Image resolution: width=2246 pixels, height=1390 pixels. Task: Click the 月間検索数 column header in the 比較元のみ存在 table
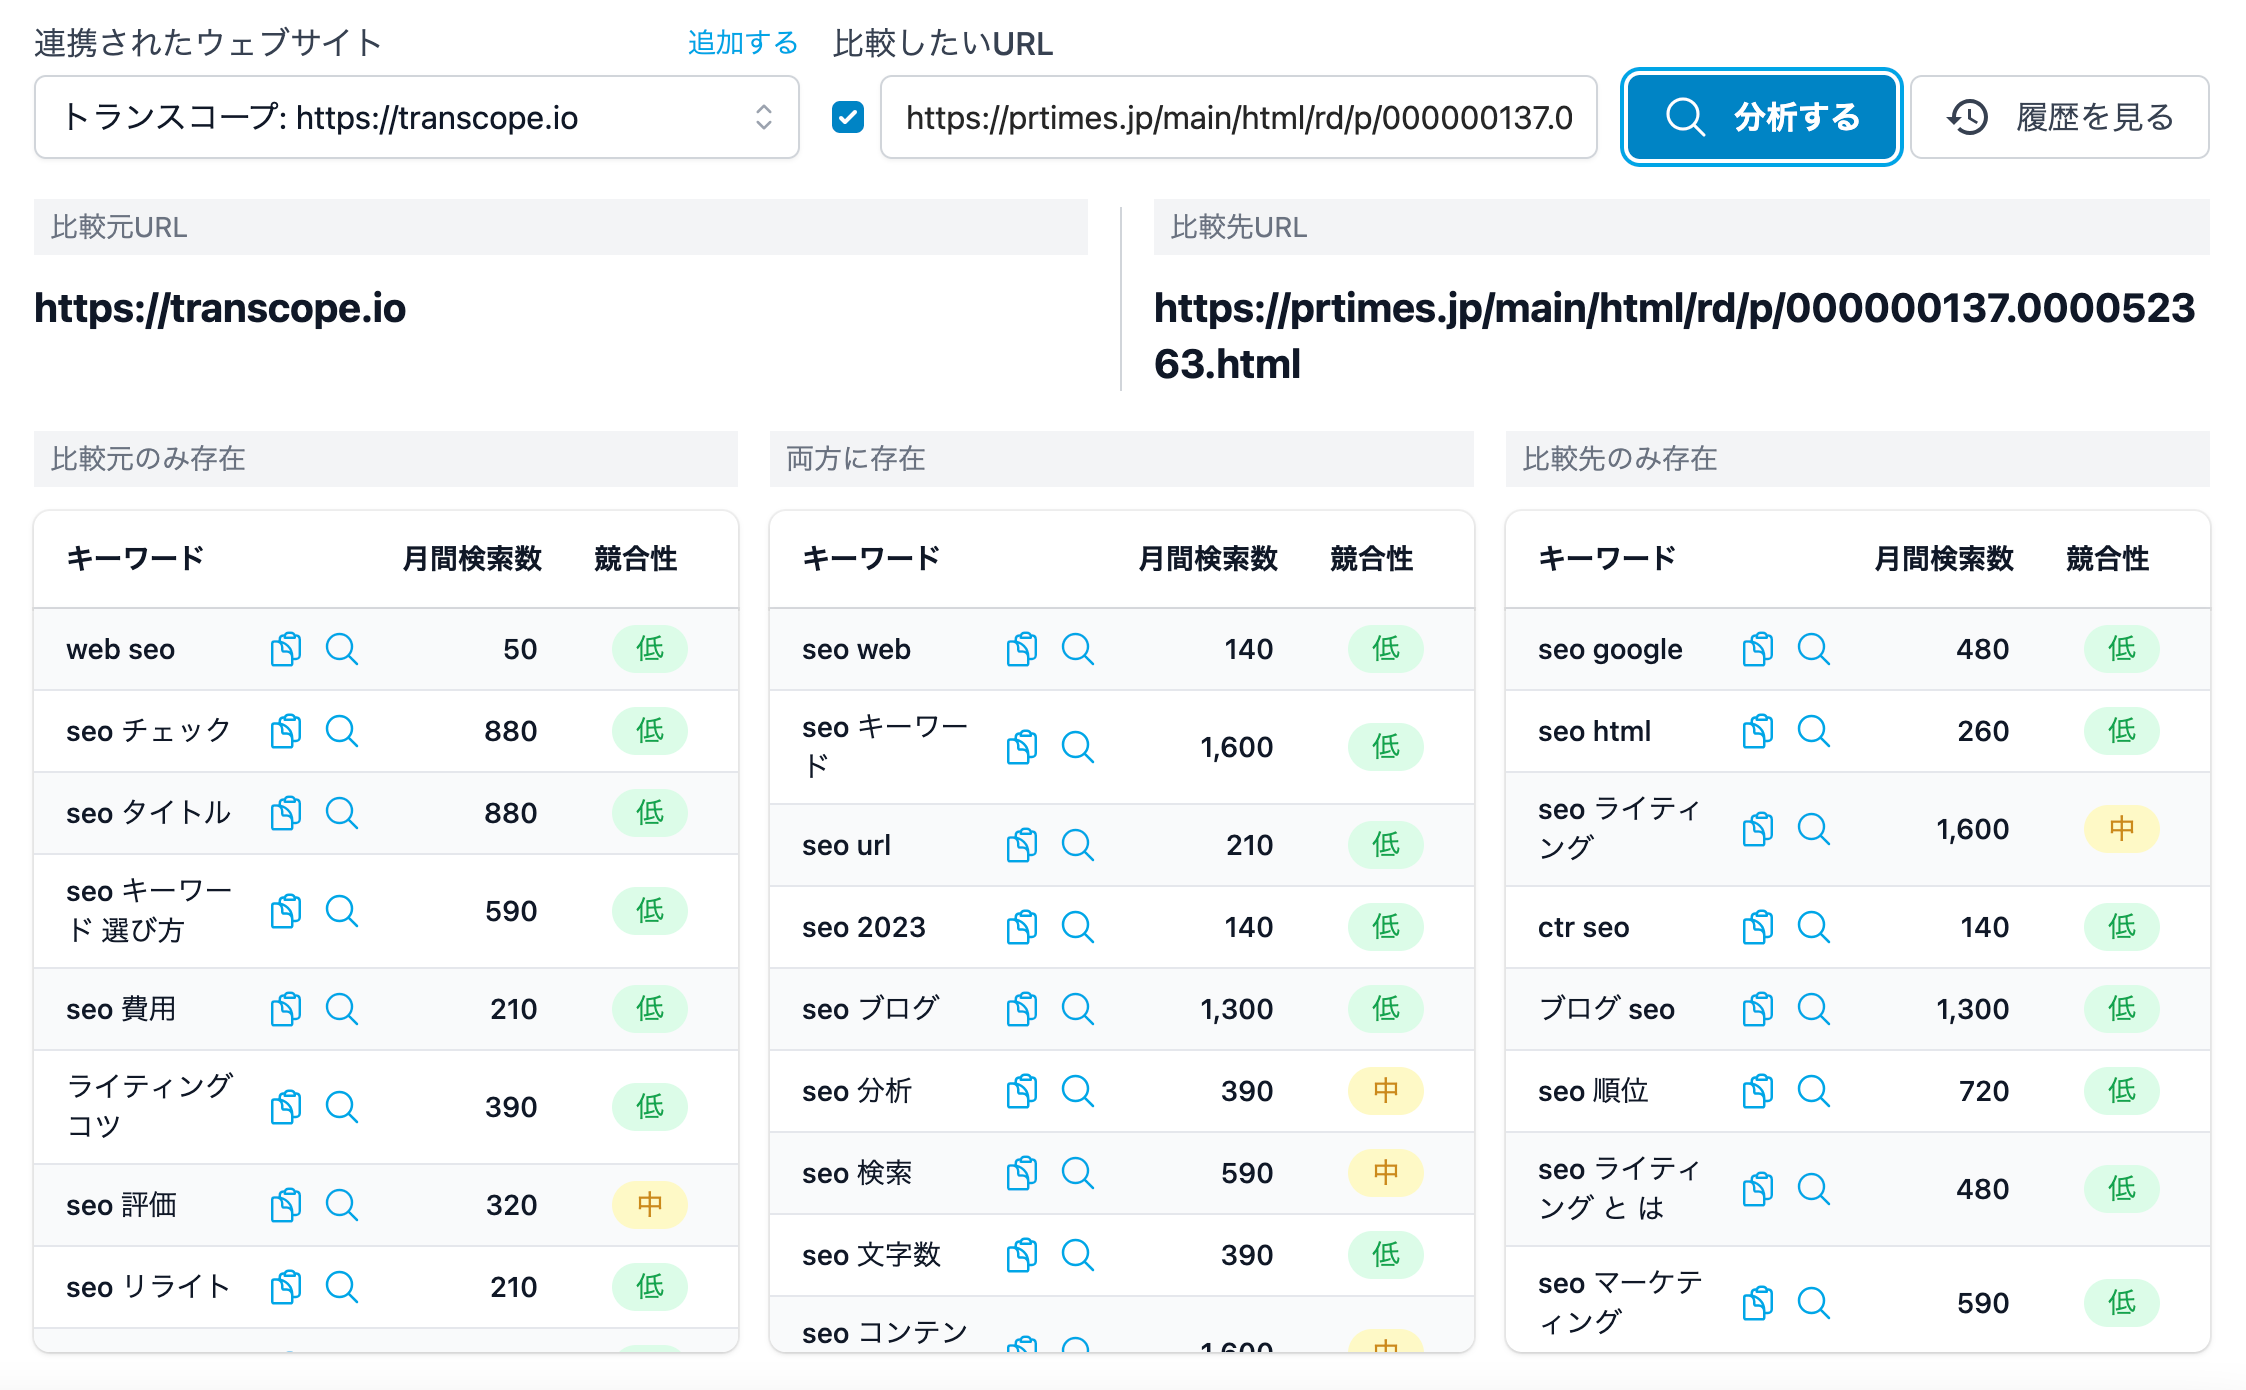click(x=472, y=558)
